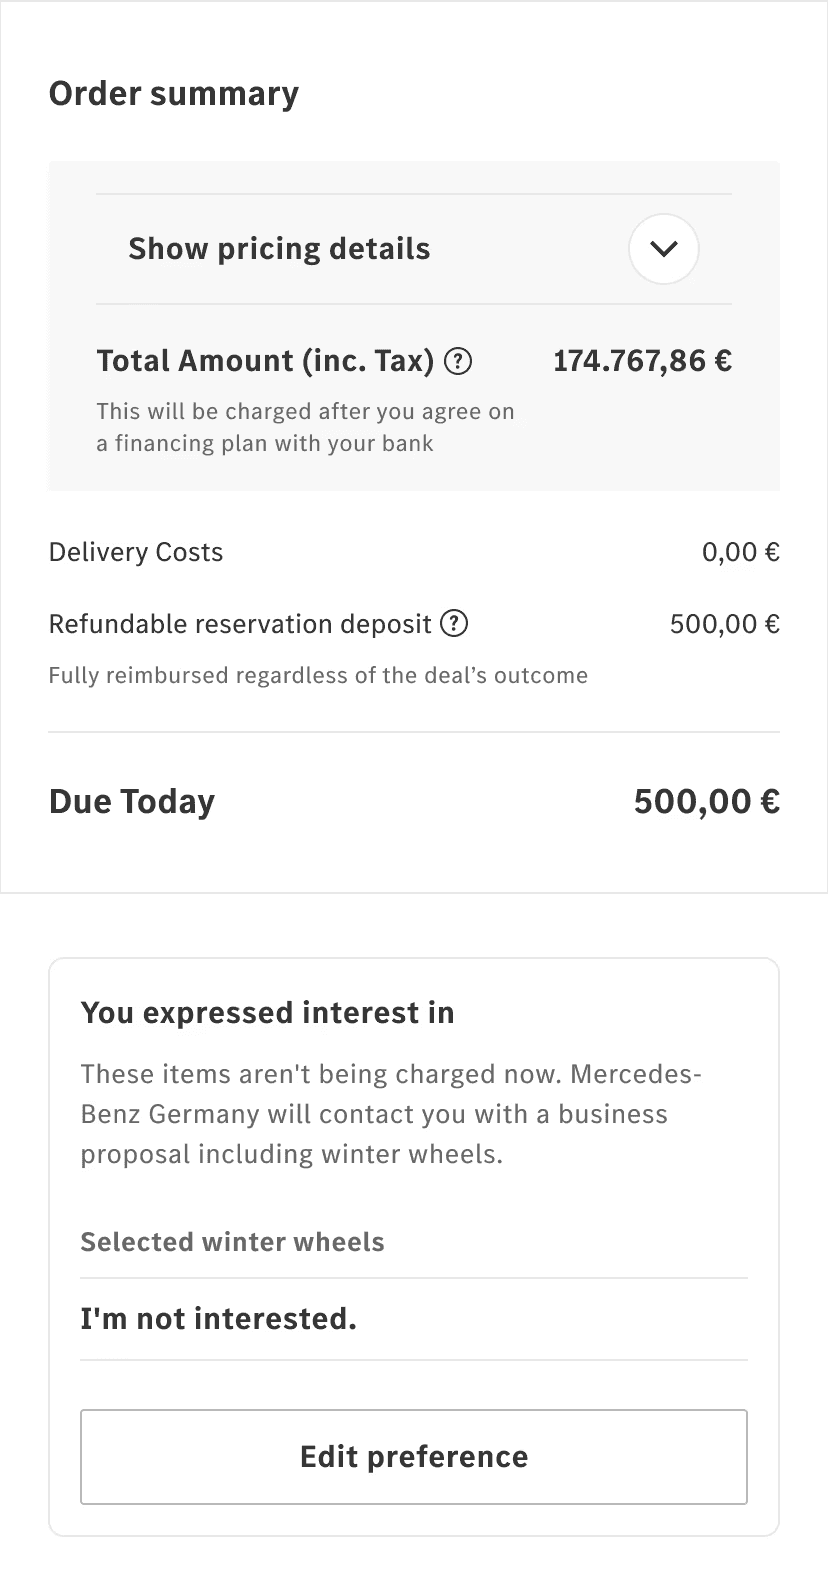The width and height of the screenshot is (828, 1577).
Task: Click the bold Due Today 500,00 € amount
Action: pyautogui.click(x=706, y=802)
